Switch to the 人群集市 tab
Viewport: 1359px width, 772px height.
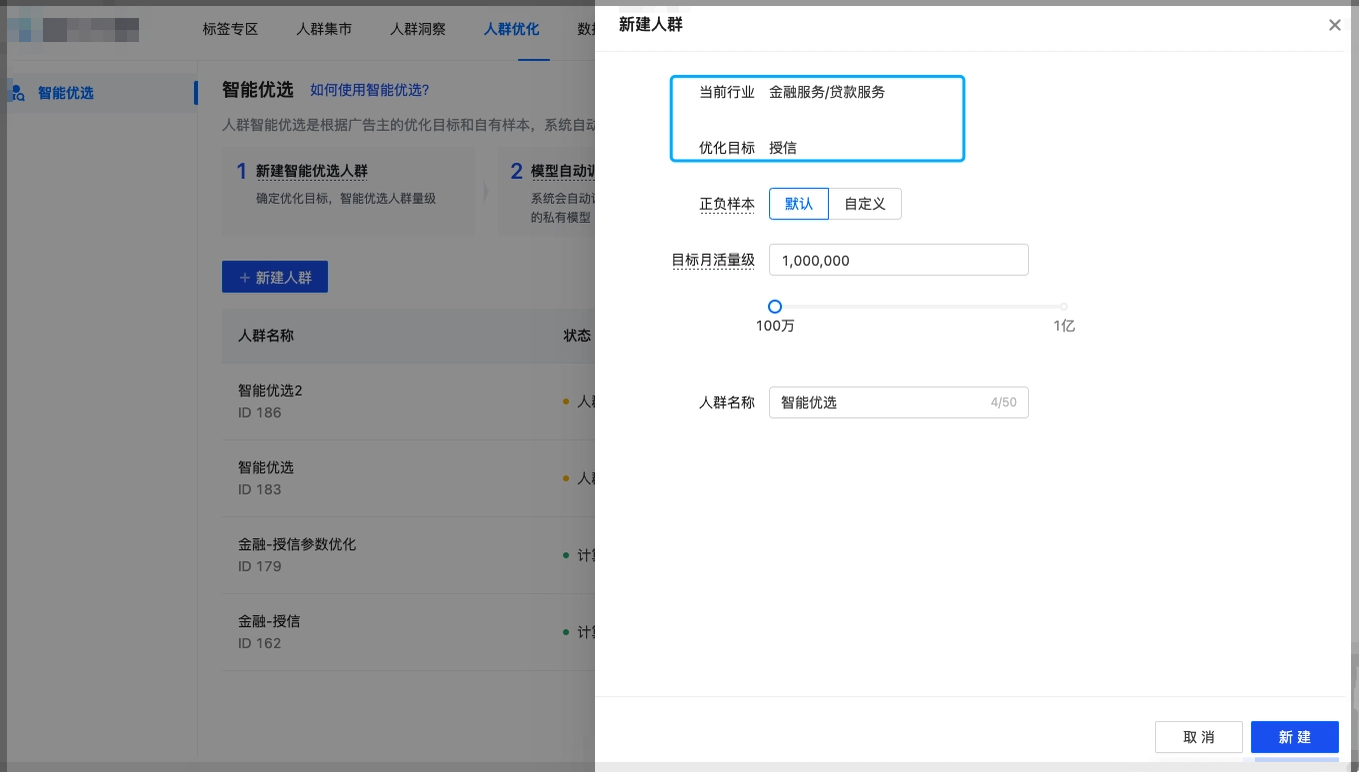(324, 29)
